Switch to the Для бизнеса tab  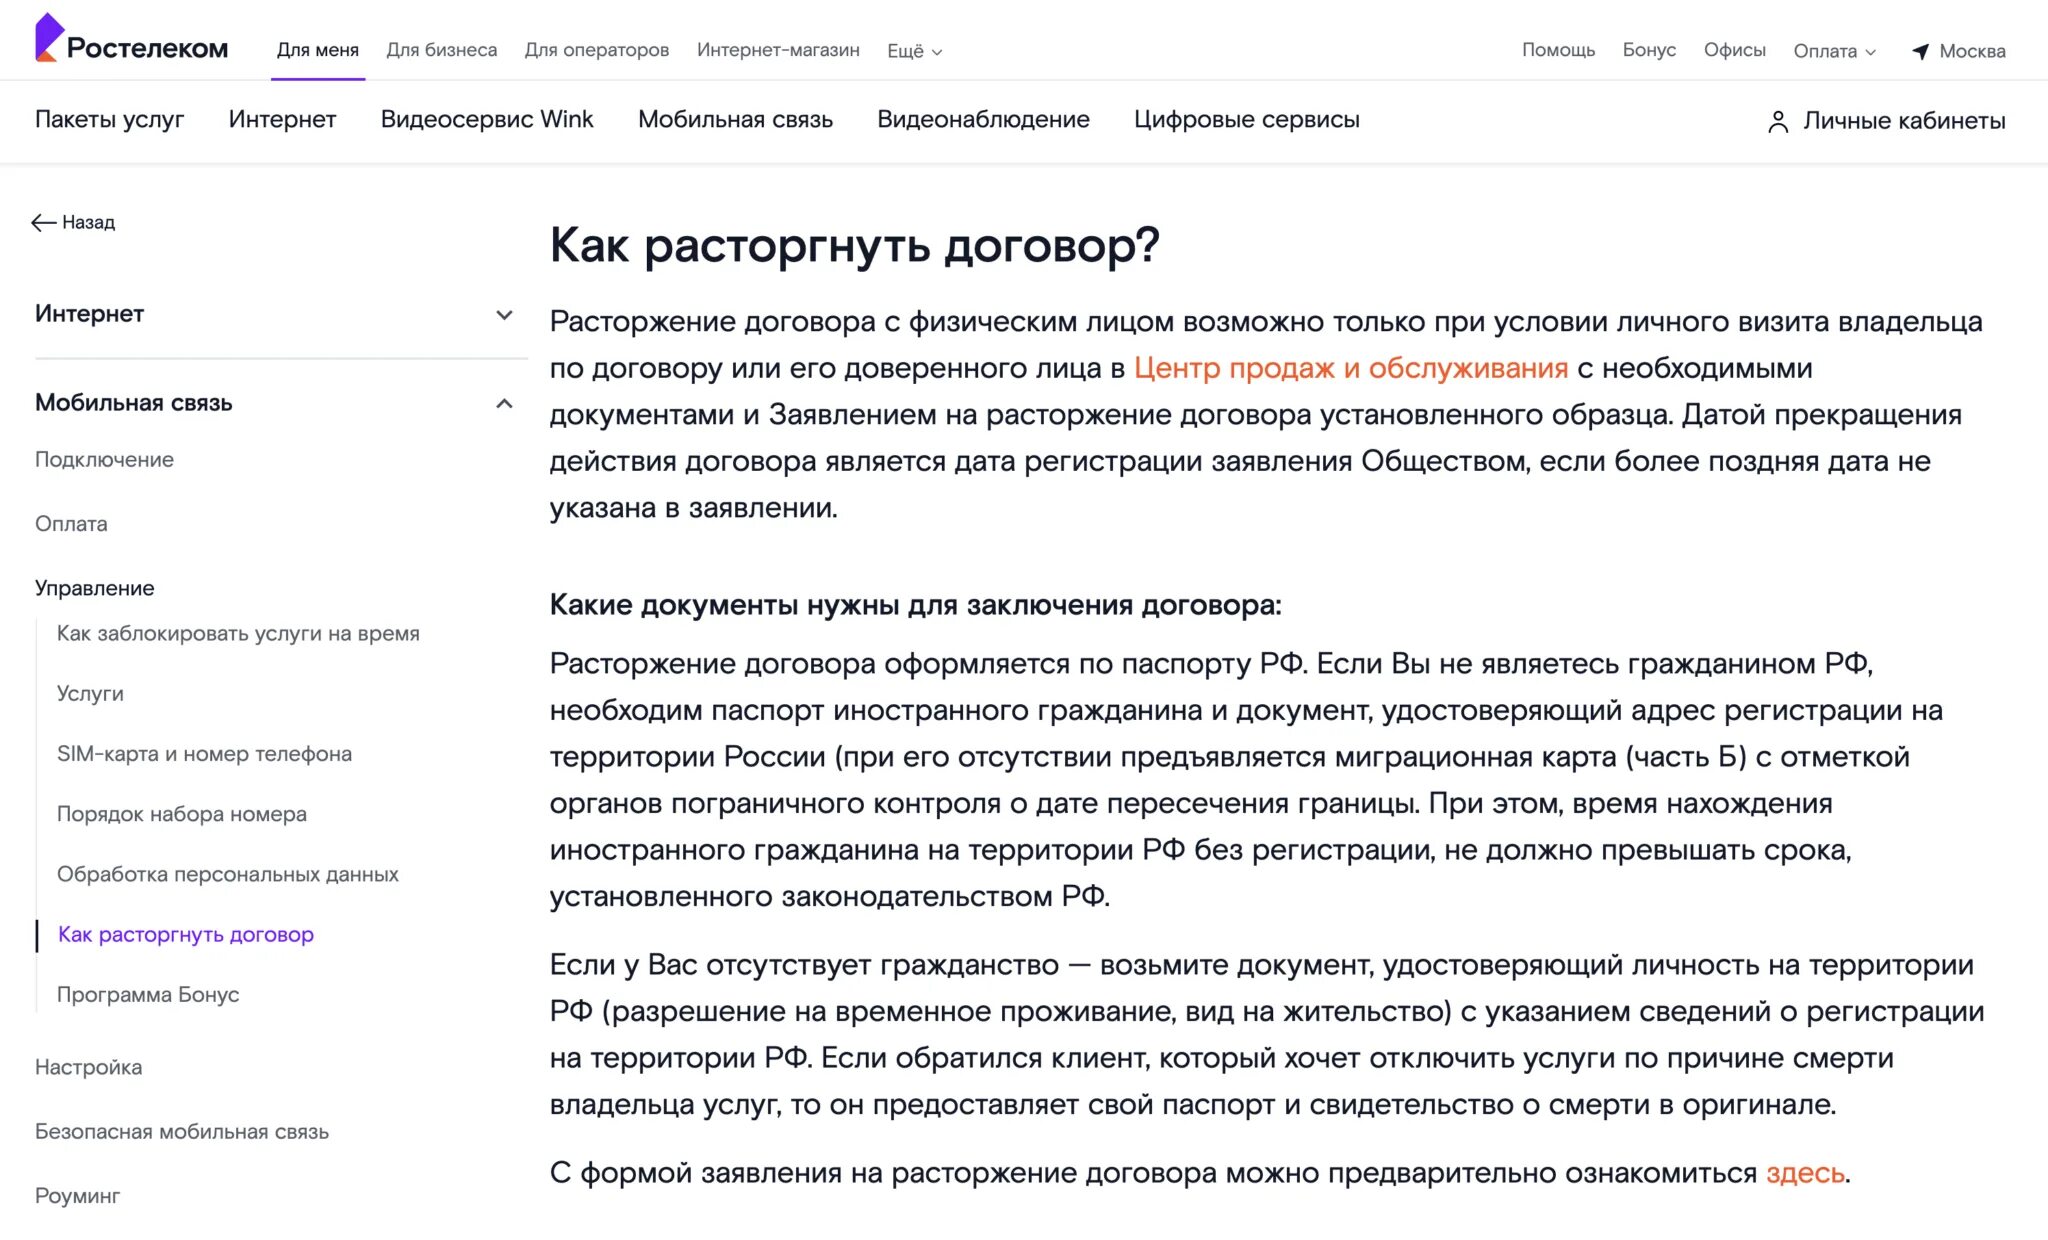(x=441, y=50)
